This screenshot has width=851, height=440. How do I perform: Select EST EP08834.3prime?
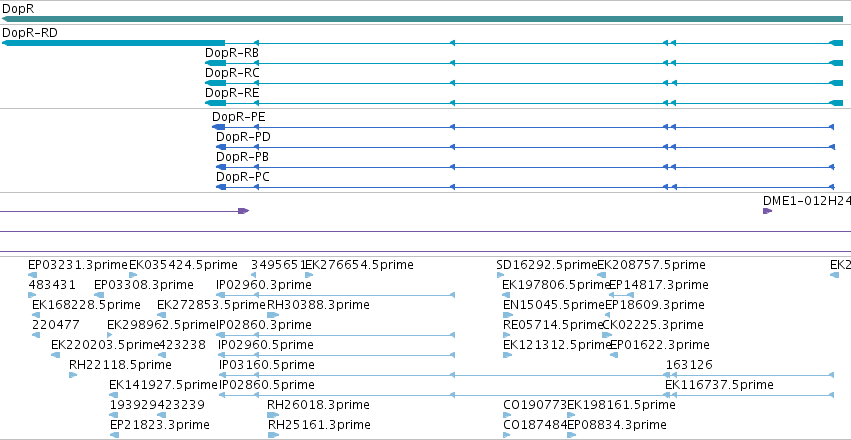click(x=617, y=425)
